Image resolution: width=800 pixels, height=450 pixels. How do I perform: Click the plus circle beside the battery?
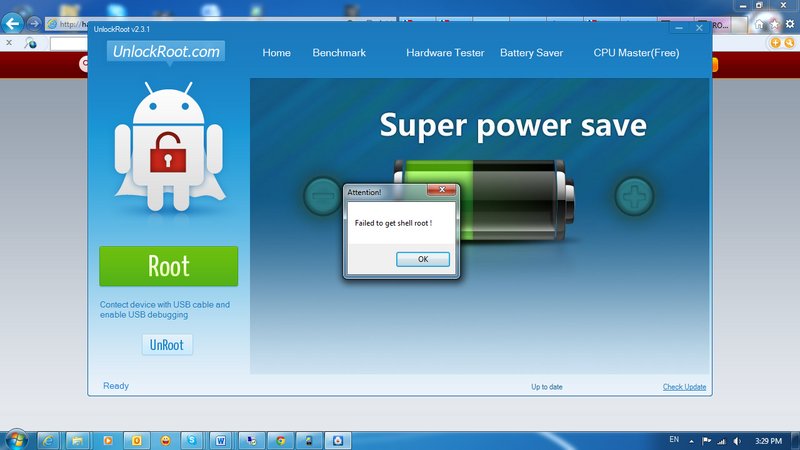(633, 197)
